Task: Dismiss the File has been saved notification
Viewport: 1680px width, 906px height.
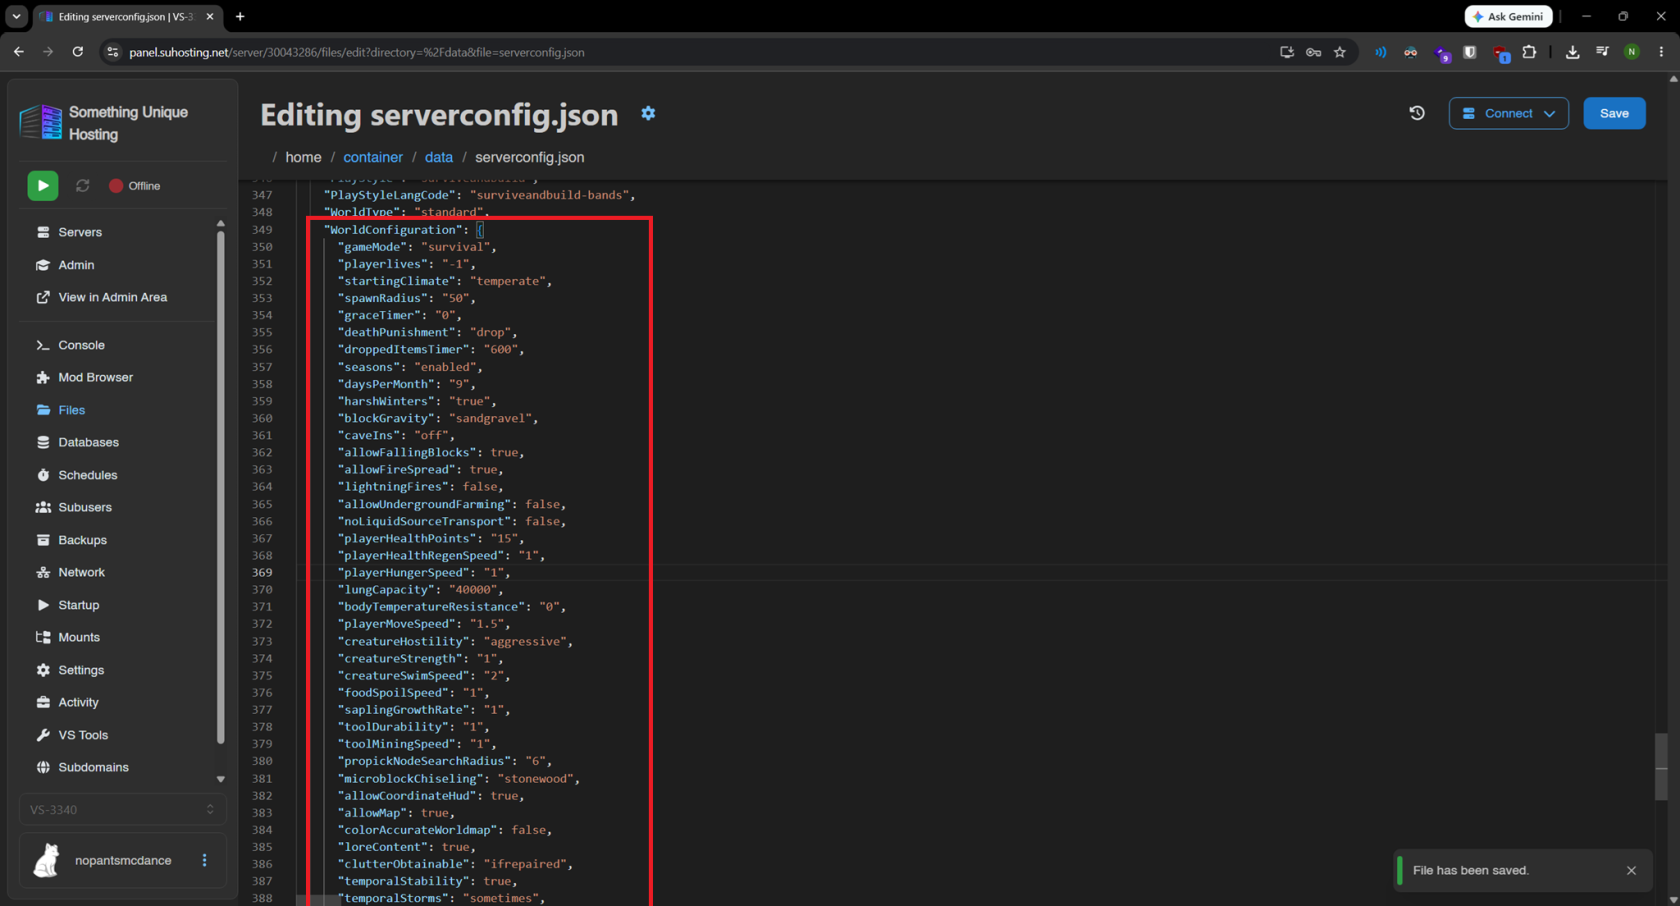Action: [x=1631, y=870]
